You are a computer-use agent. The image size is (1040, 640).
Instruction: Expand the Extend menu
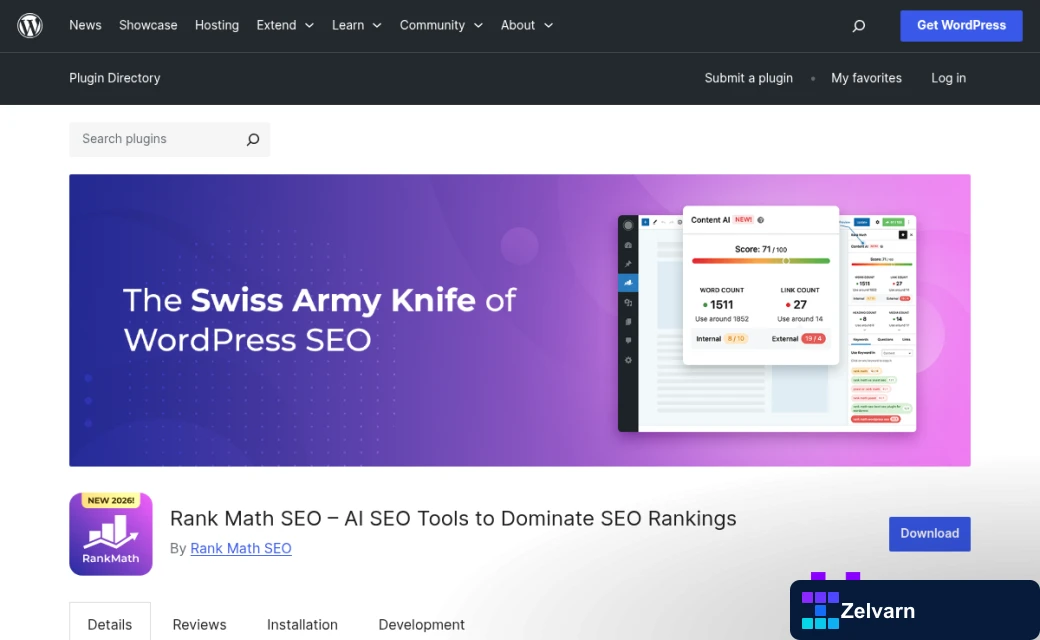point(285,25)
